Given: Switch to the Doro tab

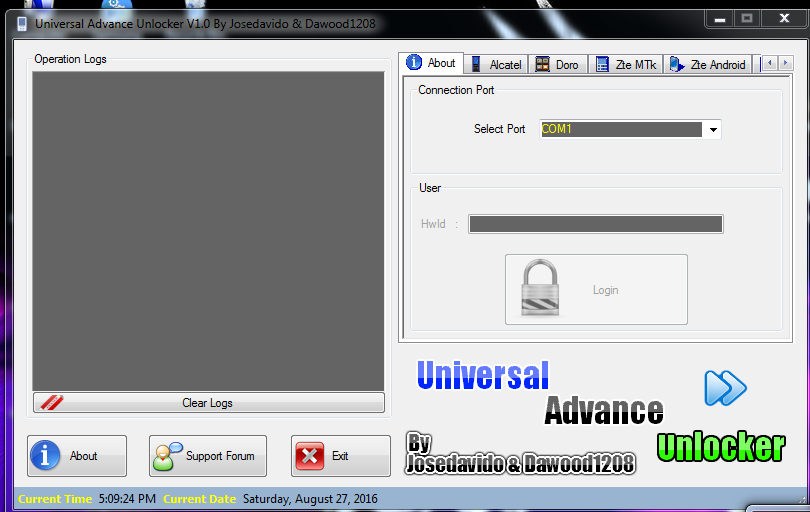Looking at the screenshot, I should (558, 65).
